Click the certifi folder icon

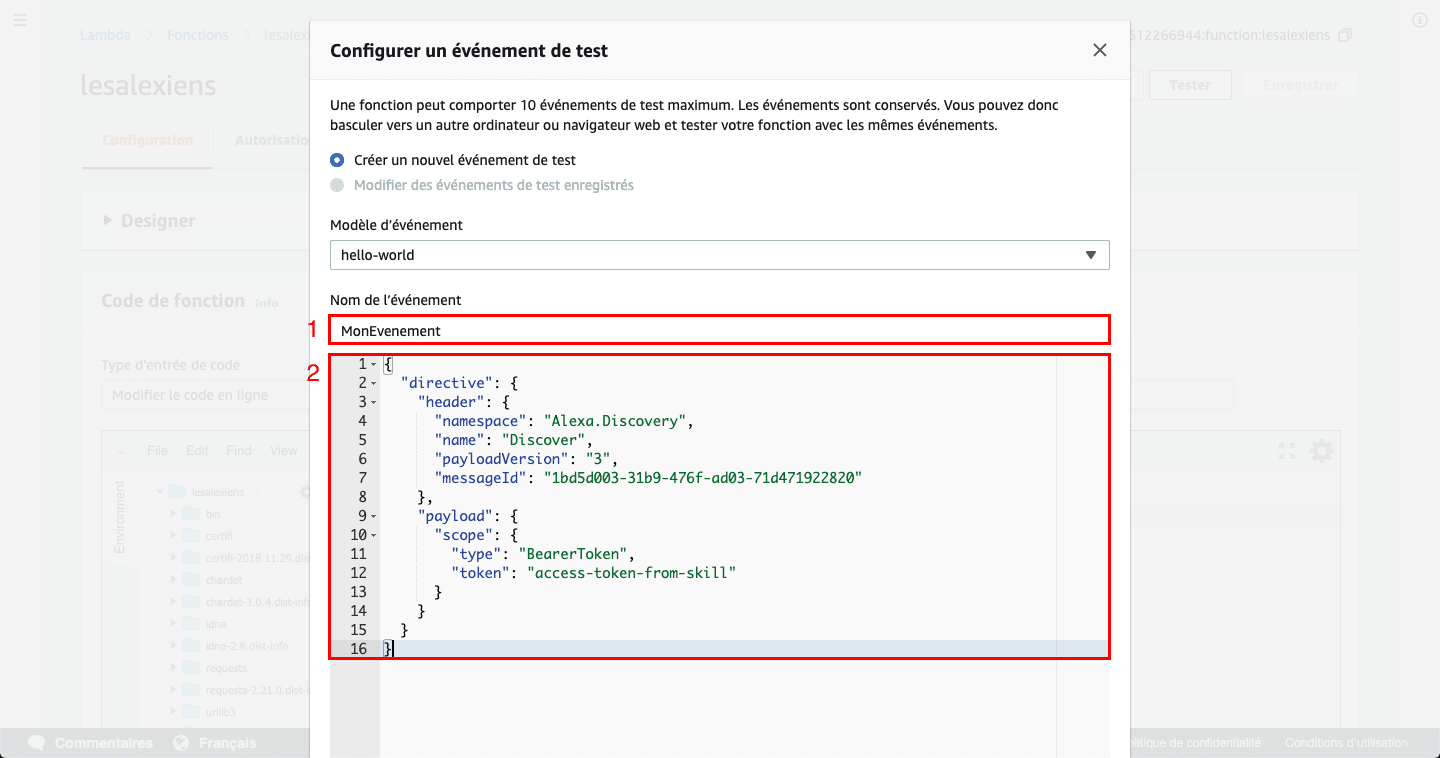coord(191,536)
